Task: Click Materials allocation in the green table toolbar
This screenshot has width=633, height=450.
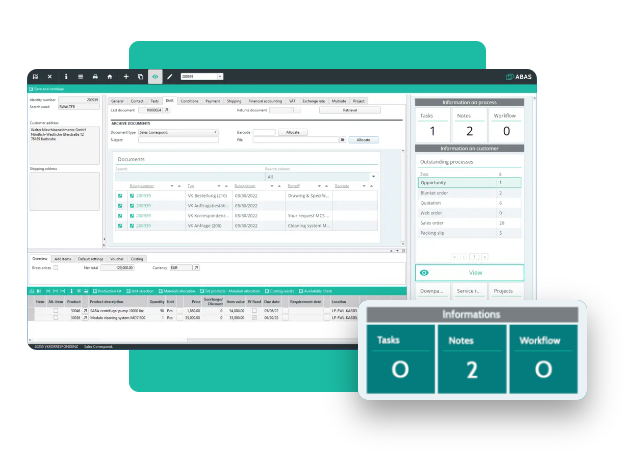Action: [177, 291]
